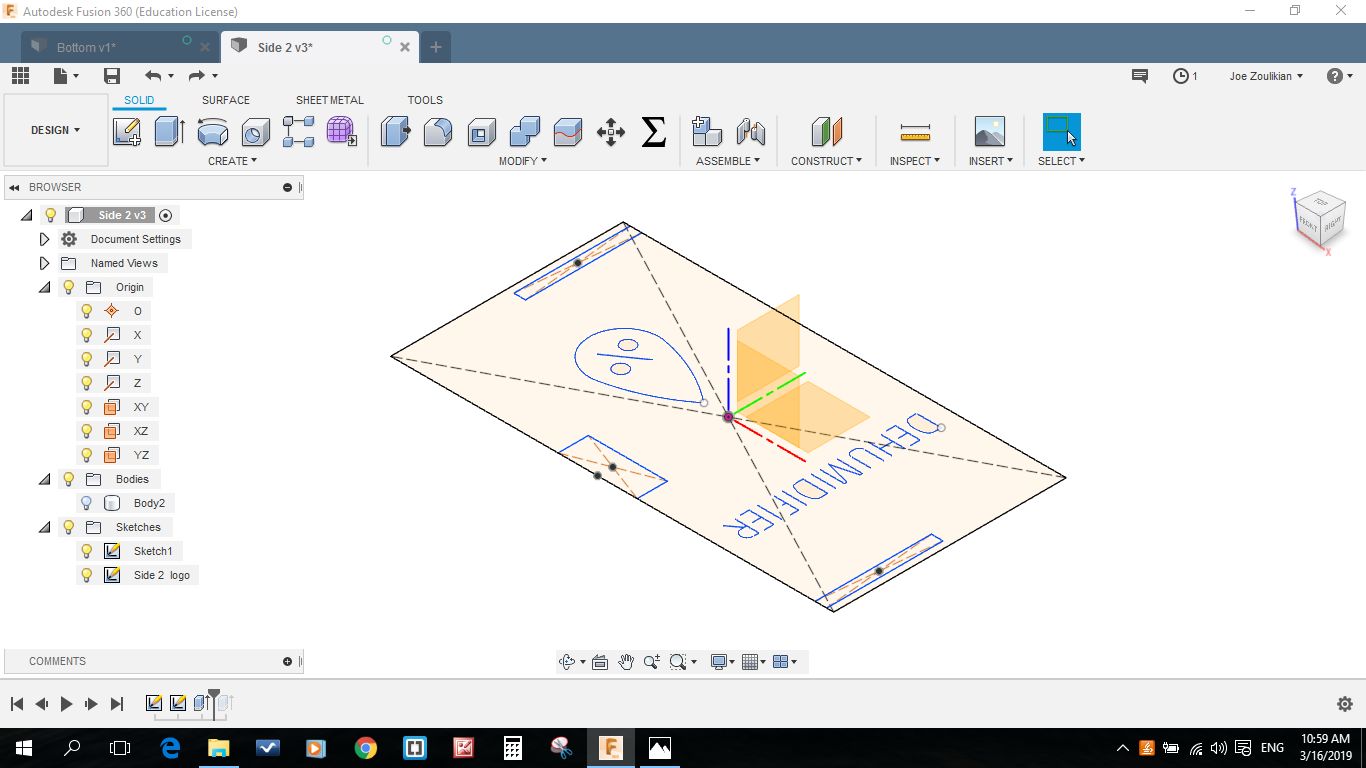
Task: Show the data panel grid icon
Action: click(x=20, y=76)
